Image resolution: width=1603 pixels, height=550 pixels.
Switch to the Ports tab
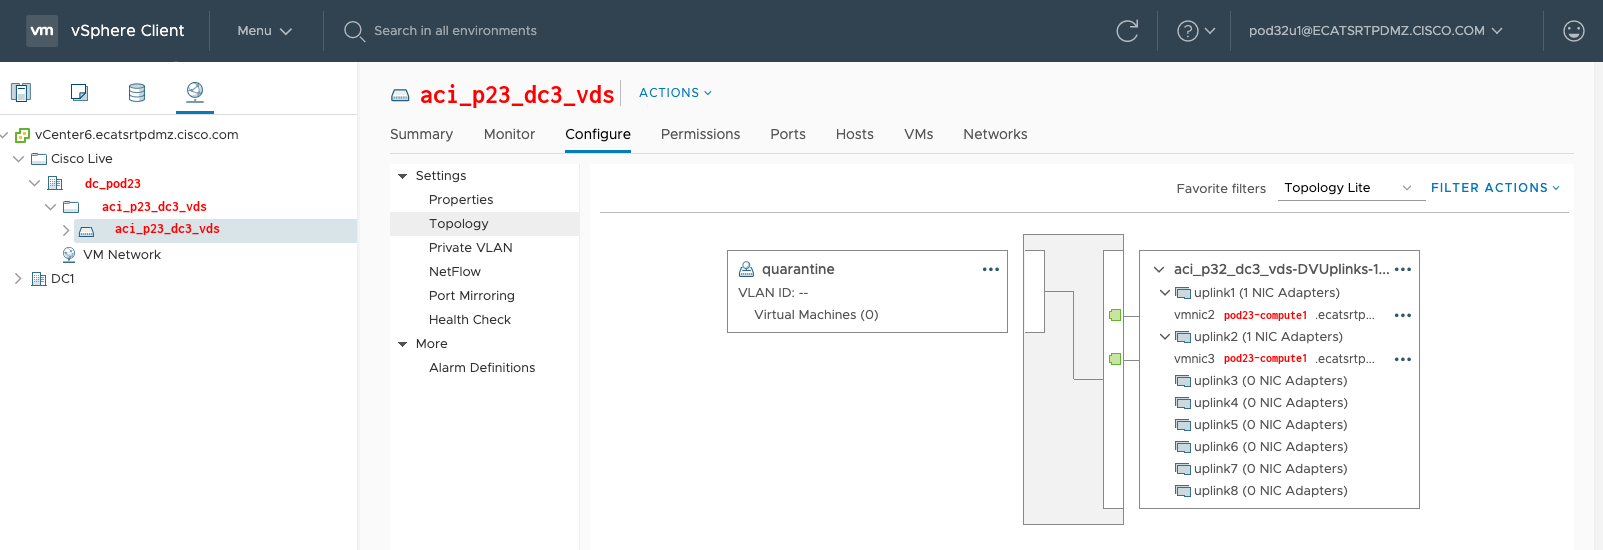pos(788,134)
